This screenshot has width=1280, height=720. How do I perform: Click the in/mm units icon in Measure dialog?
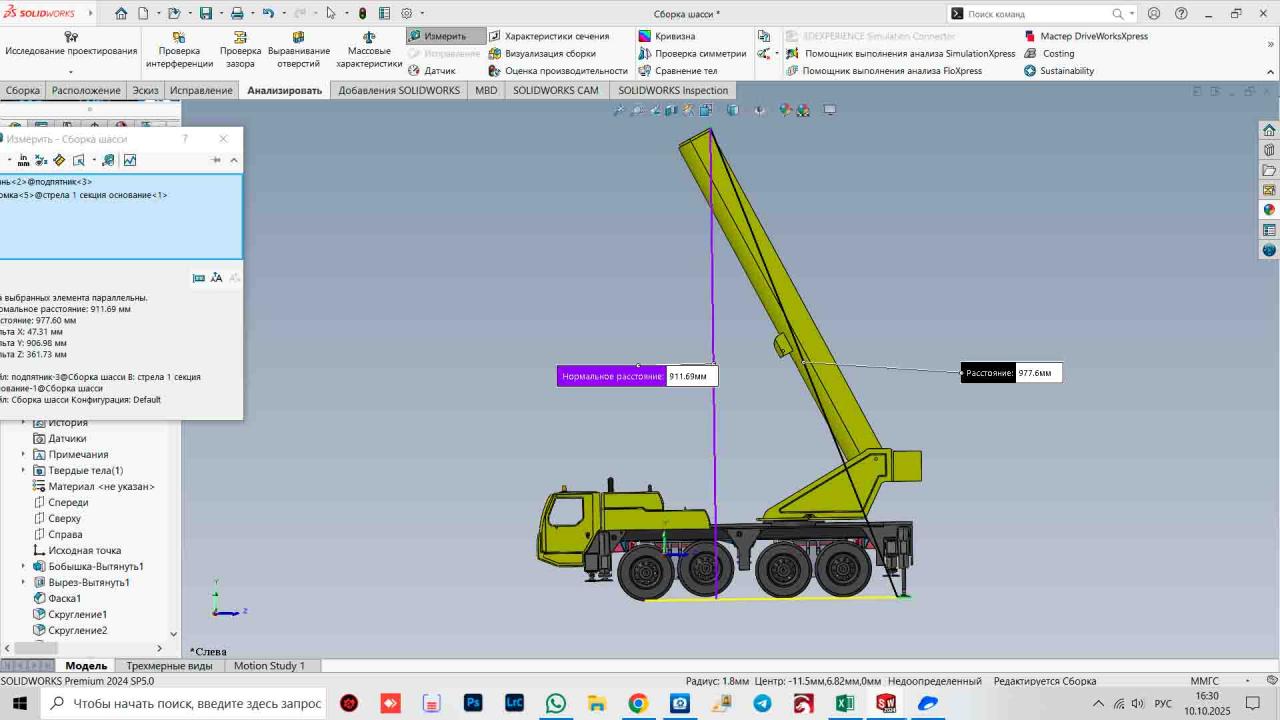click(23, 160)
